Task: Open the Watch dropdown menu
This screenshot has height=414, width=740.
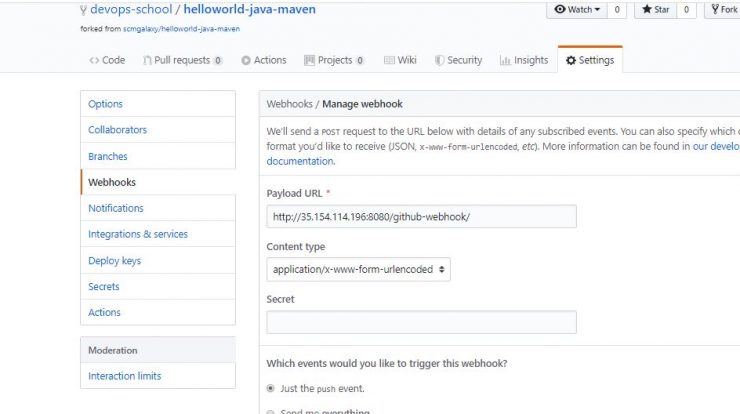Action: (576, 9)
